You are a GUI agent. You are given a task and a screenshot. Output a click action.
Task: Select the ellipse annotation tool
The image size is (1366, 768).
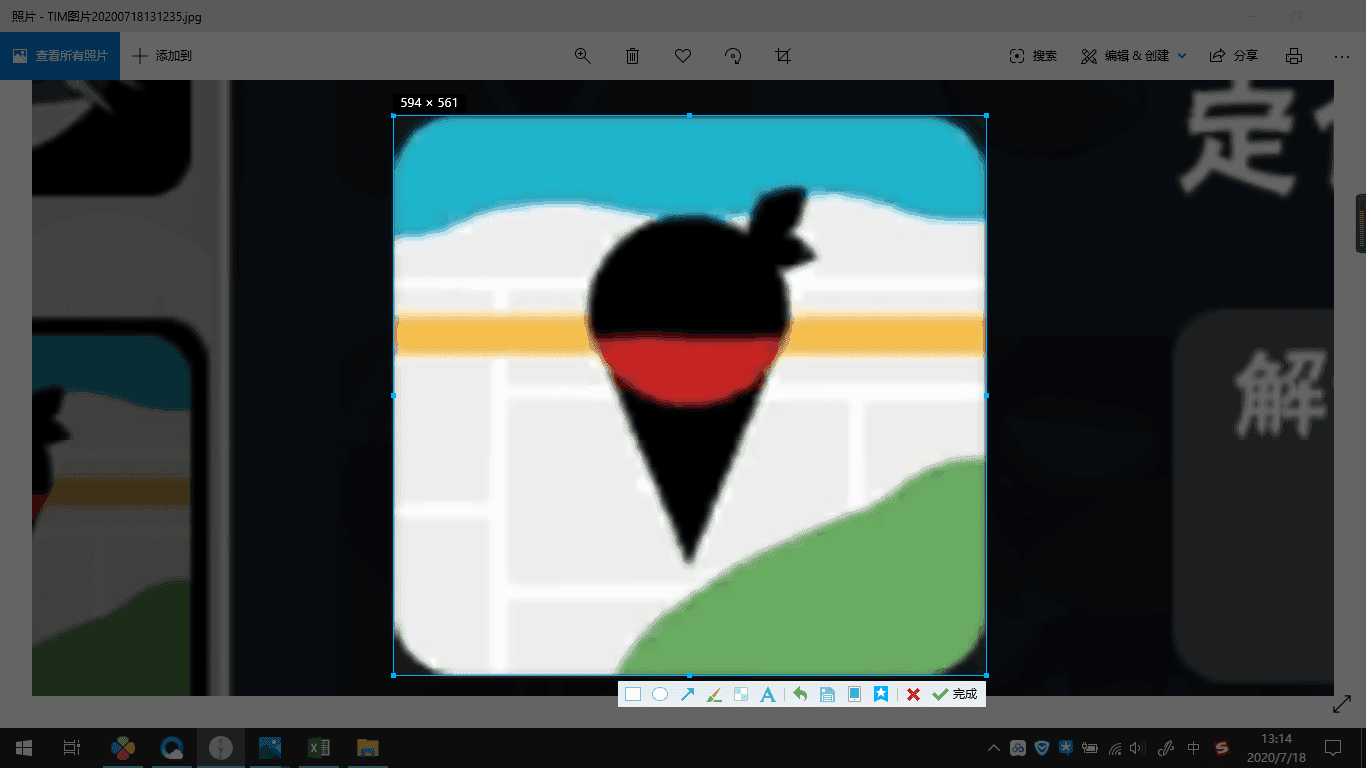[660, 694]
